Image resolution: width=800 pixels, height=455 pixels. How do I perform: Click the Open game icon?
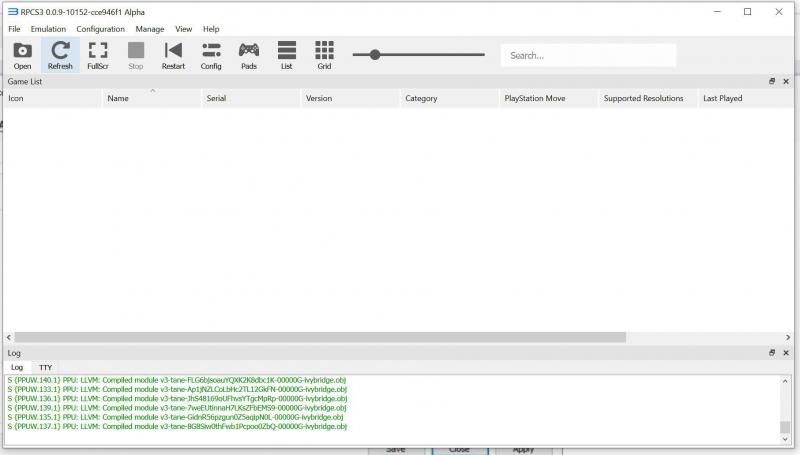[x=22, y=55]
